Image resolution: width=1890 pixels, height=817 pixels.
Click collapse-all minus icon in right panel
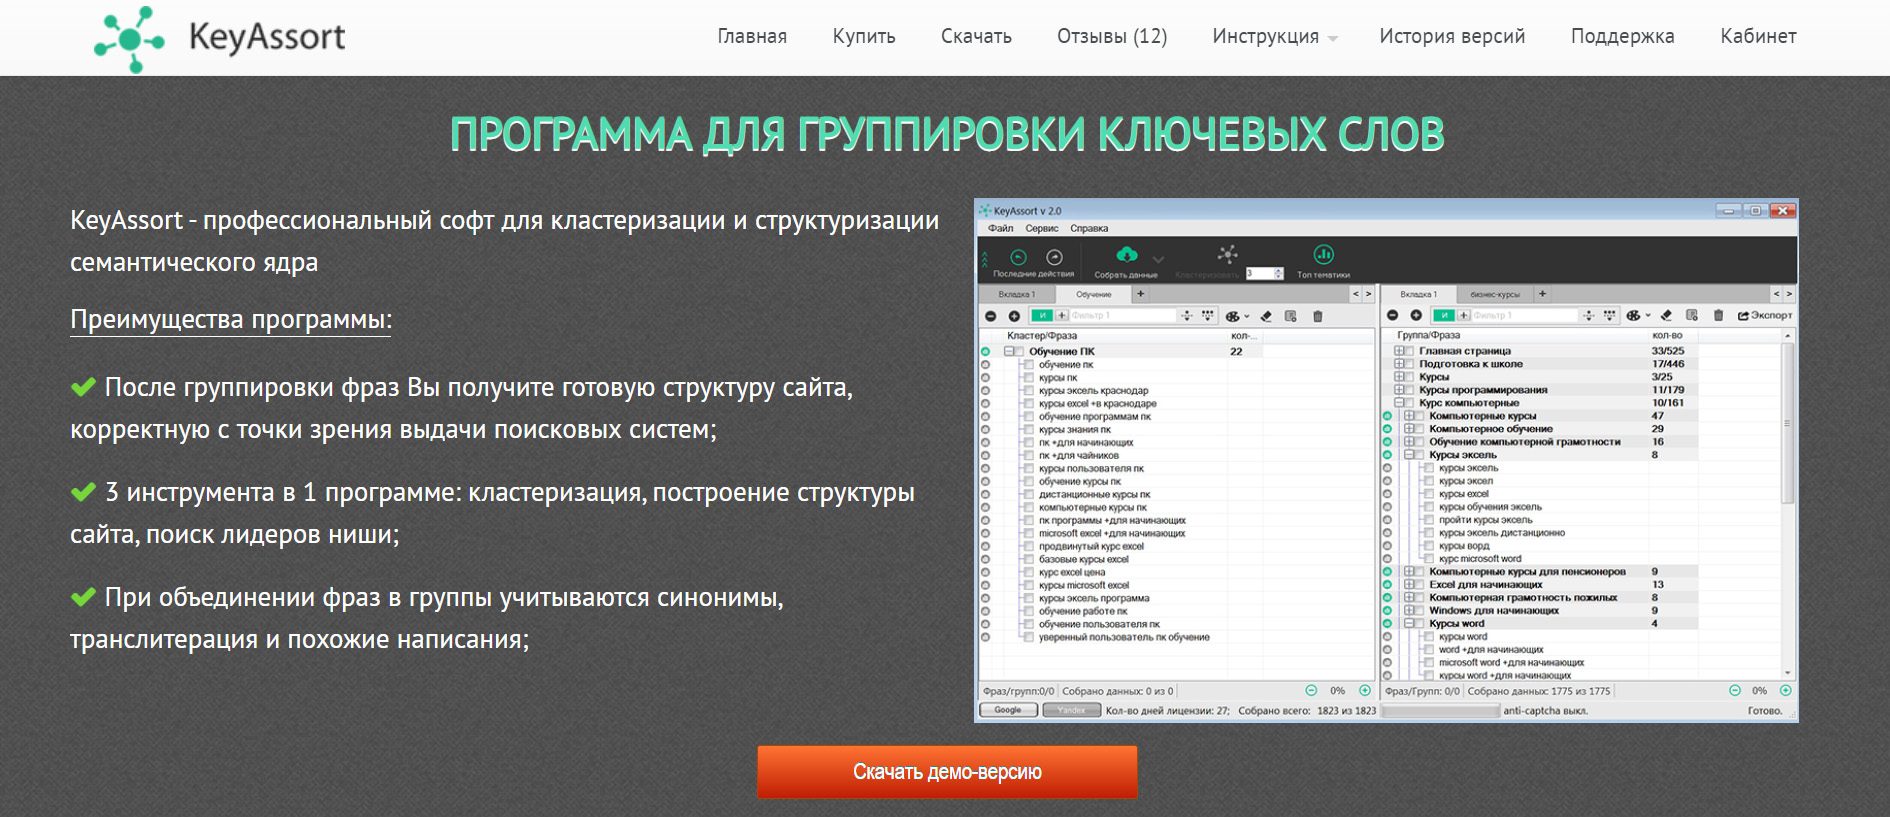pos(1392,315)
